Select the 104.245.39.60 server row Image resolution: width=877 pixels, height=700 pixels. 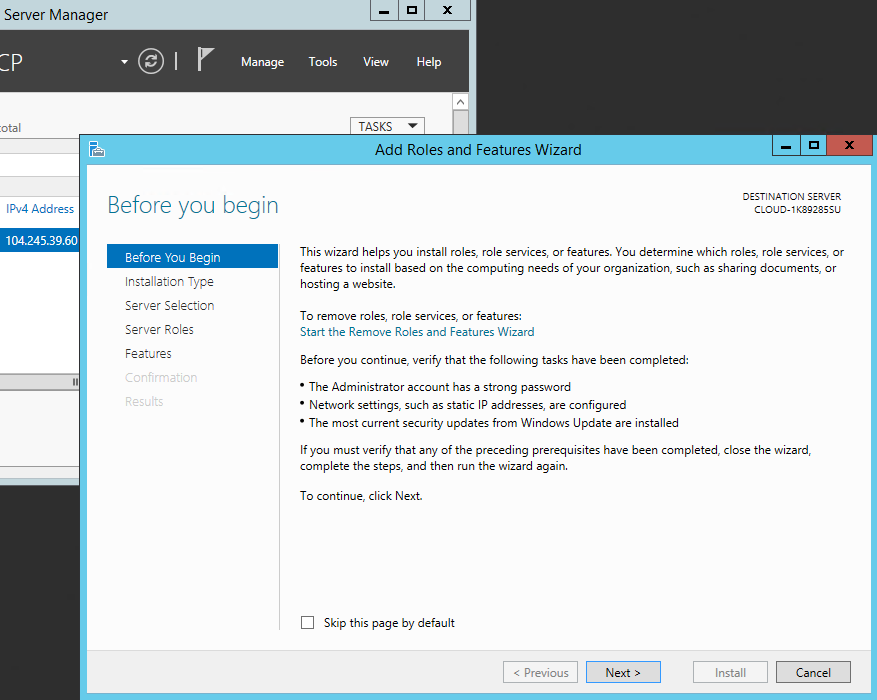click(x=40, y=240)
